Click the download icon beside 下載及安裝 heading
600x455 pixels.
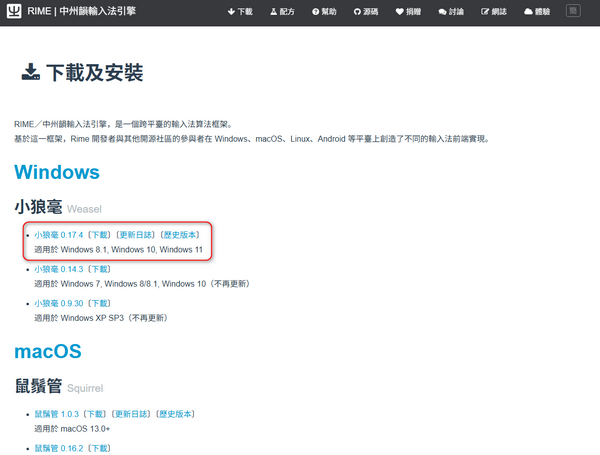click(31, 72)
